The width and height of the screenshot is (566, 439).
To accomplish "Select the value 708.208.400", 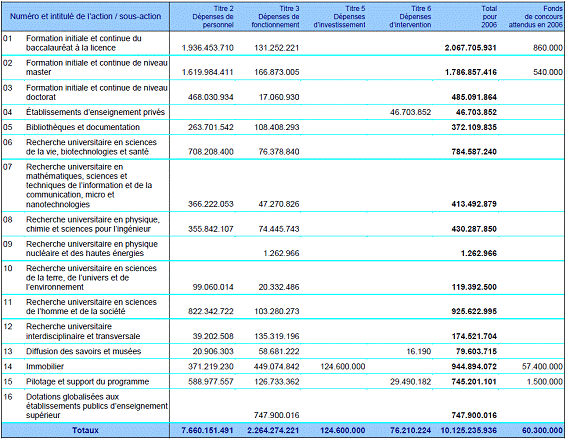I will point(211,152).
